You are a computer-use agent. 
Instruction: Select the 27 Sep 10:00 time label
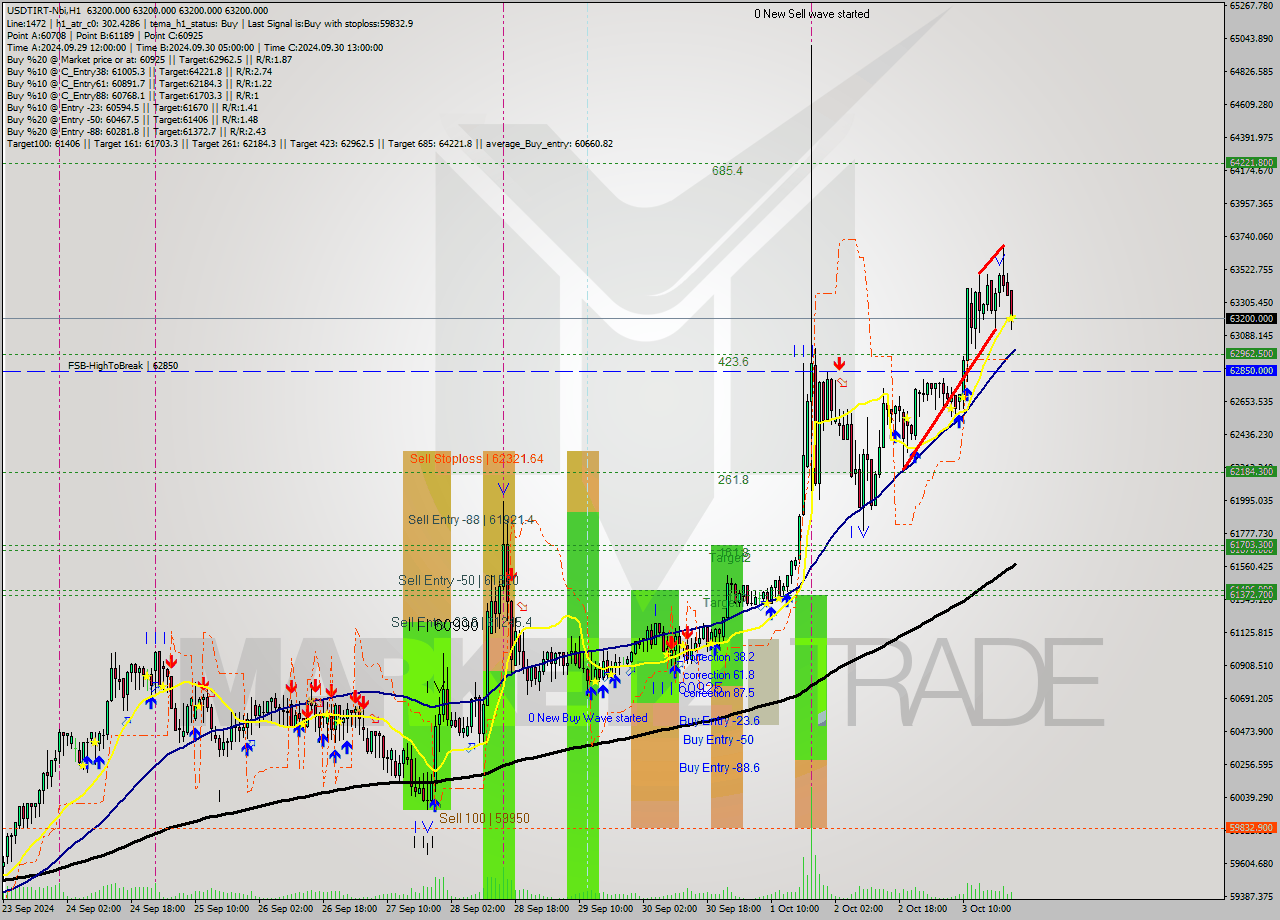coord(413,909)
